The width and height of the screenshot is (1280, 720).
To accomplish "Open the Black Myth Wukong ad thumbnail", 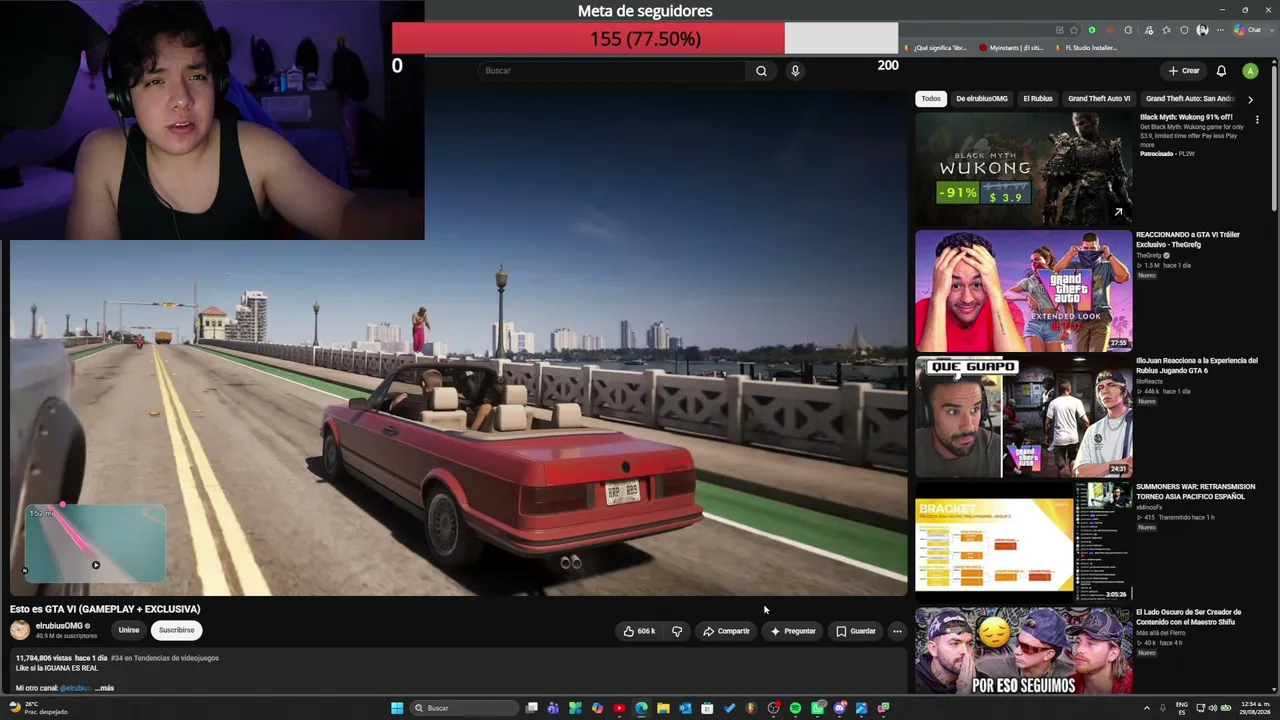I will [x=1023, y=168].
